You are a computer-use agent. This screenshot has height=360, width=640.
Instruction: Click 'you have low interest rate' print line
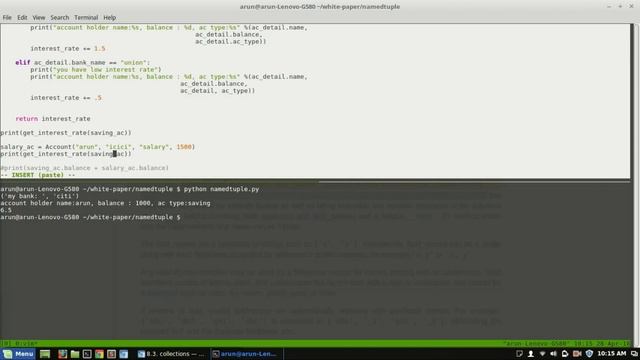(96, 69)
